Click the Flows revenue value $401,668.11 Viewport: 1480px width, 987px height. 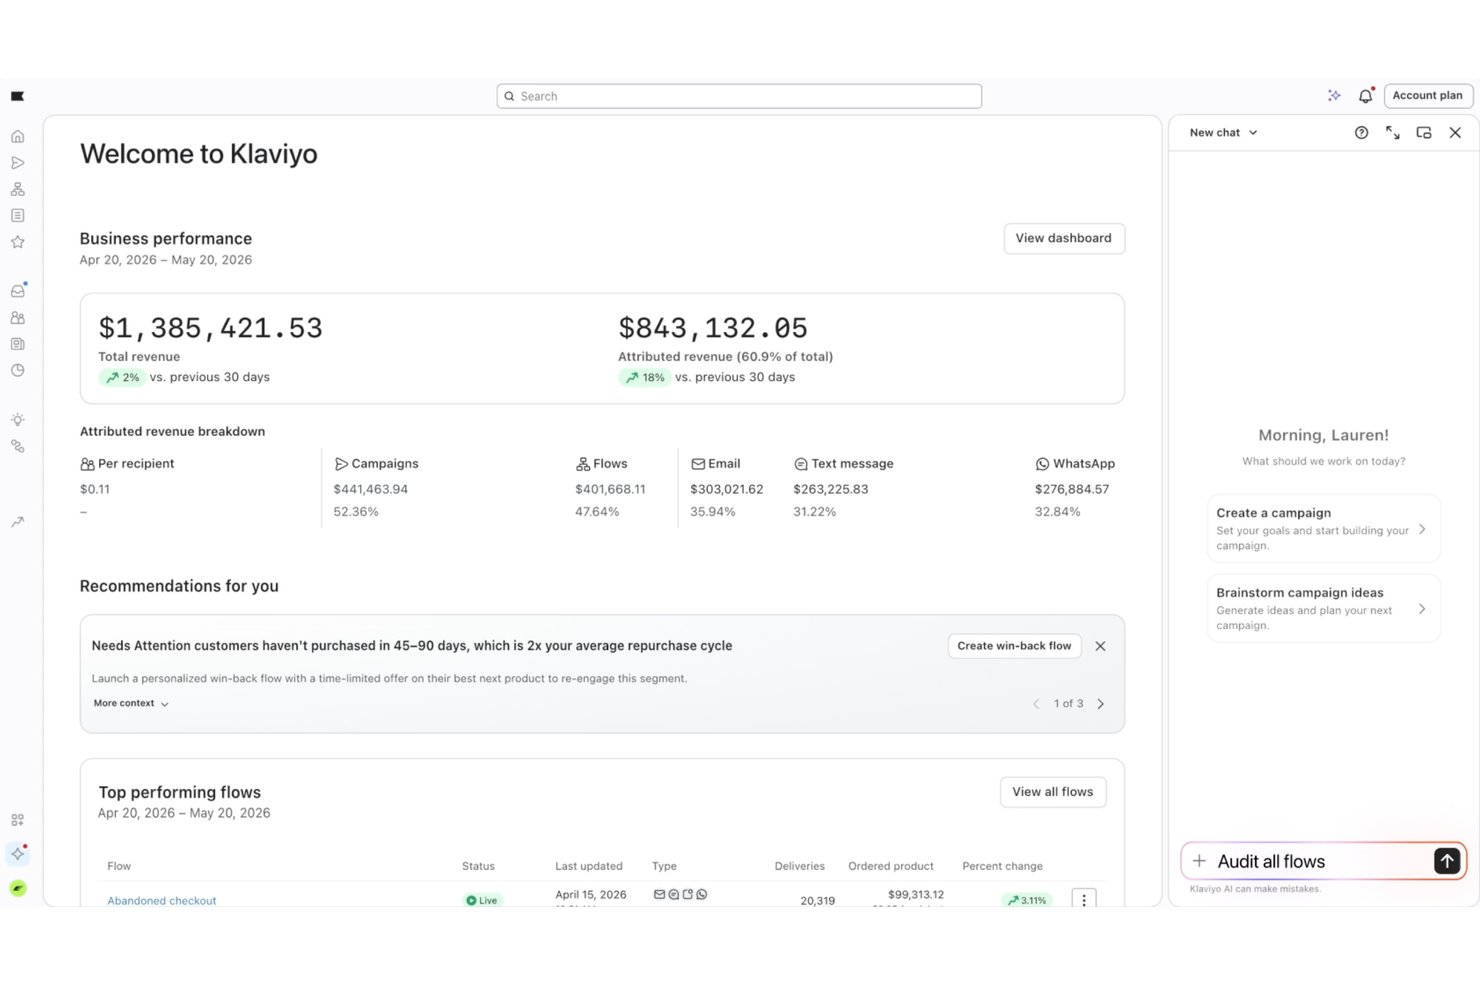pos(610,489)
